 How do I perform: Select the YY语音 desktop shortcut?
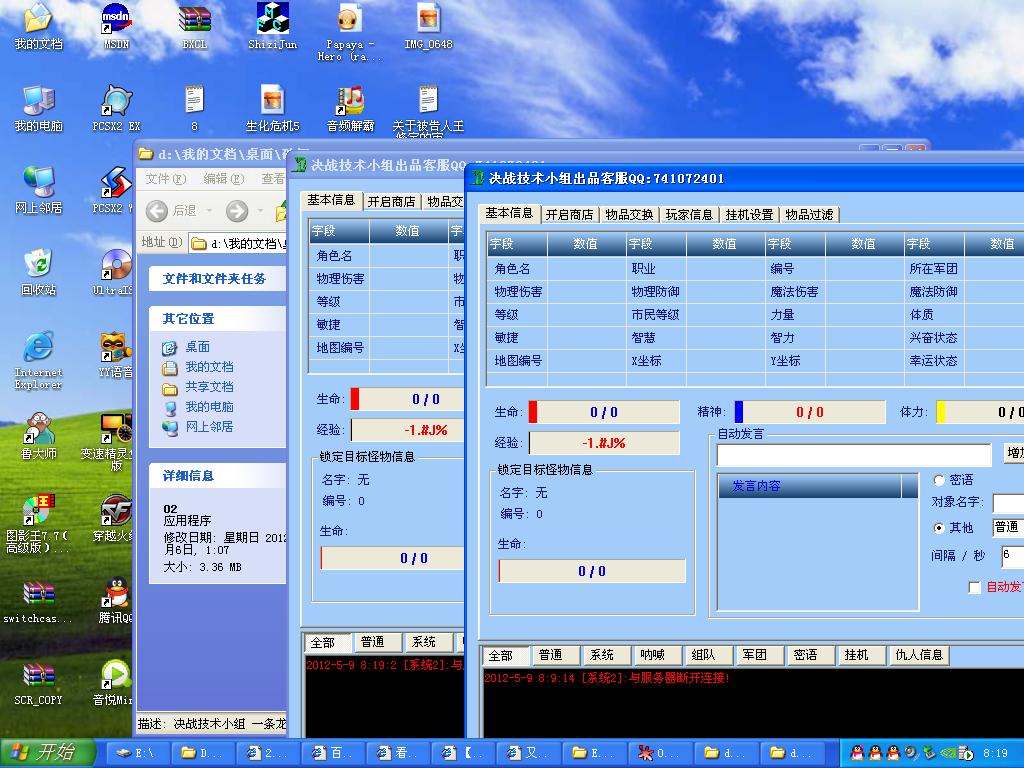click(115, 355)
